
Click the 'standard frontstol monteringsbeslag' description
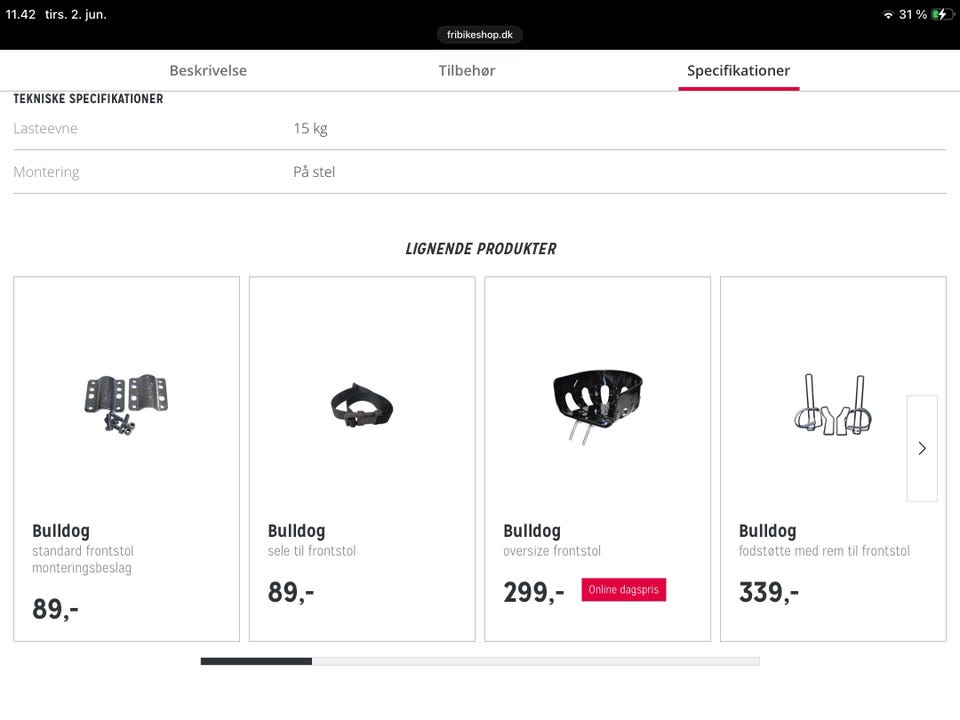83,559
